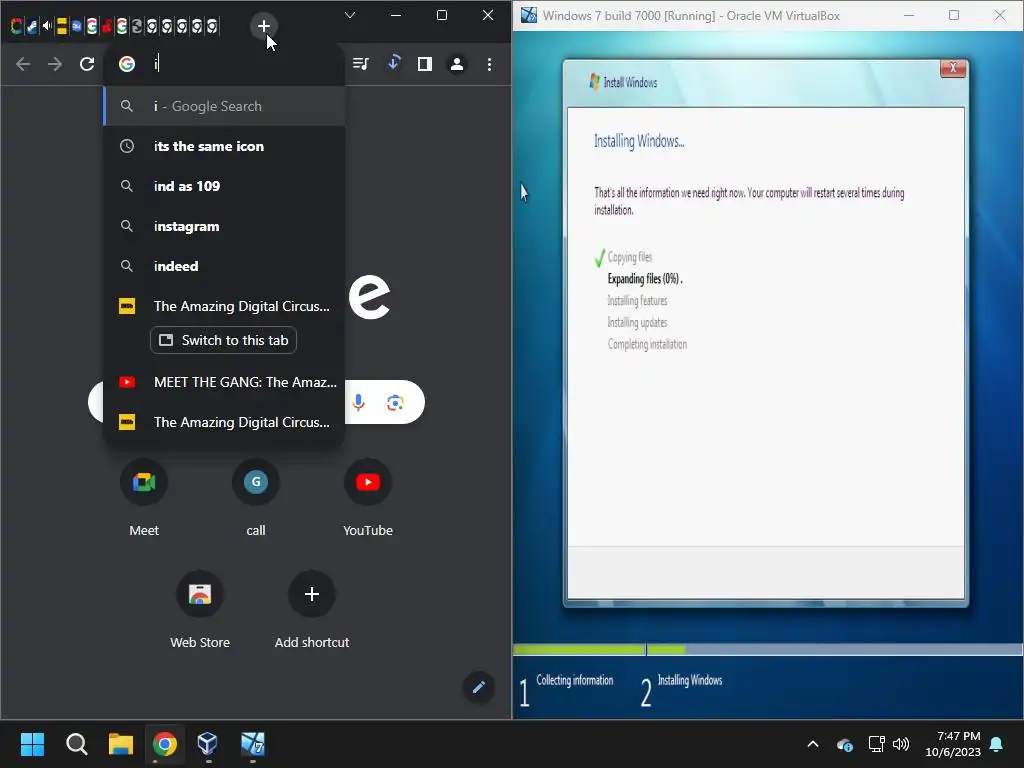Image resolution: width=1024 pixels, height=768 pixels.
Task: Click the 'Copying files' completed step
Action: click(x=630, y=257)
